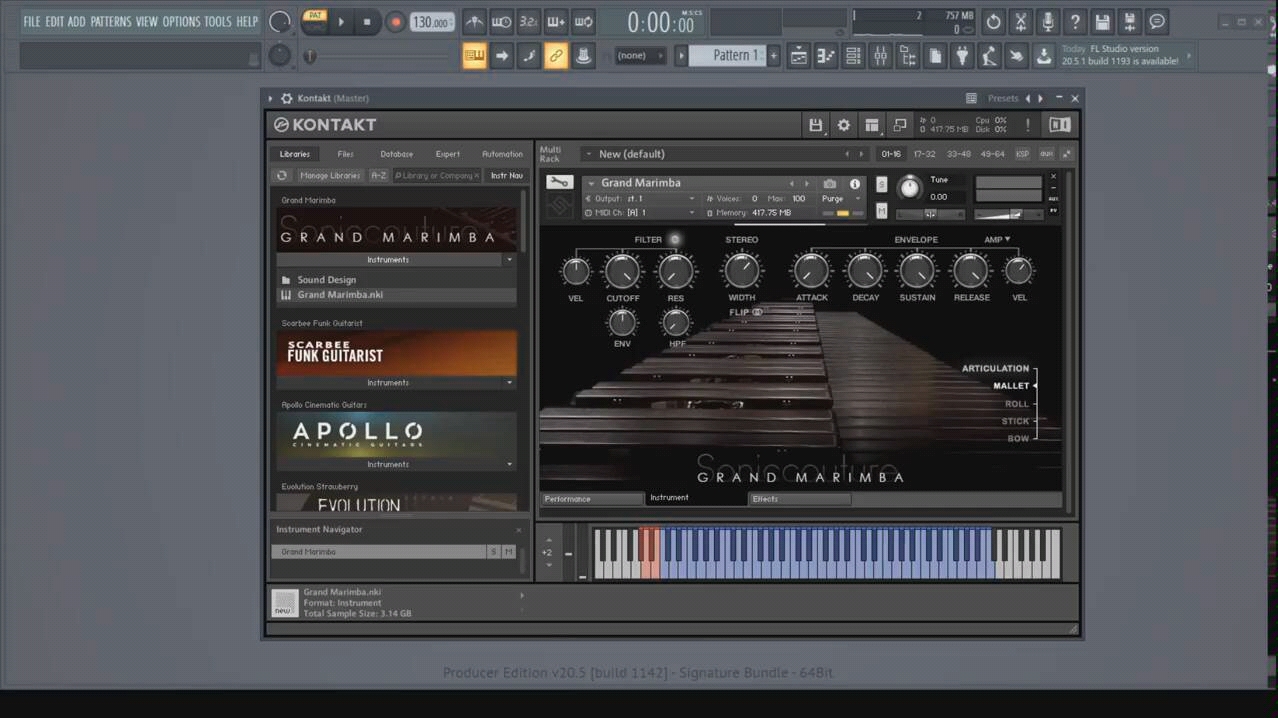The height and width of the screenshot is (718, 1278).
Task: Toggle the FILTER on/off button
Action: click(675, 240)
